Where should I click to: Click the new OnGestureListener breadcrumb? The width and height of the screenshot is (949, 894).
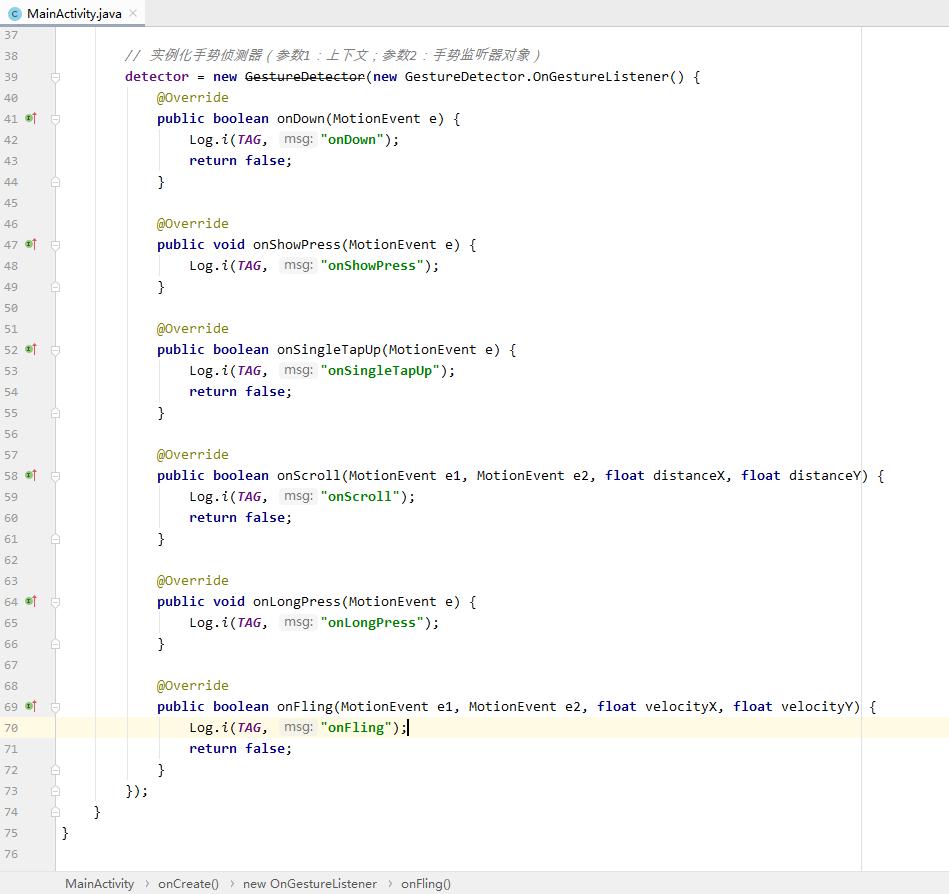pyautogui.click(x=310, y=884)
